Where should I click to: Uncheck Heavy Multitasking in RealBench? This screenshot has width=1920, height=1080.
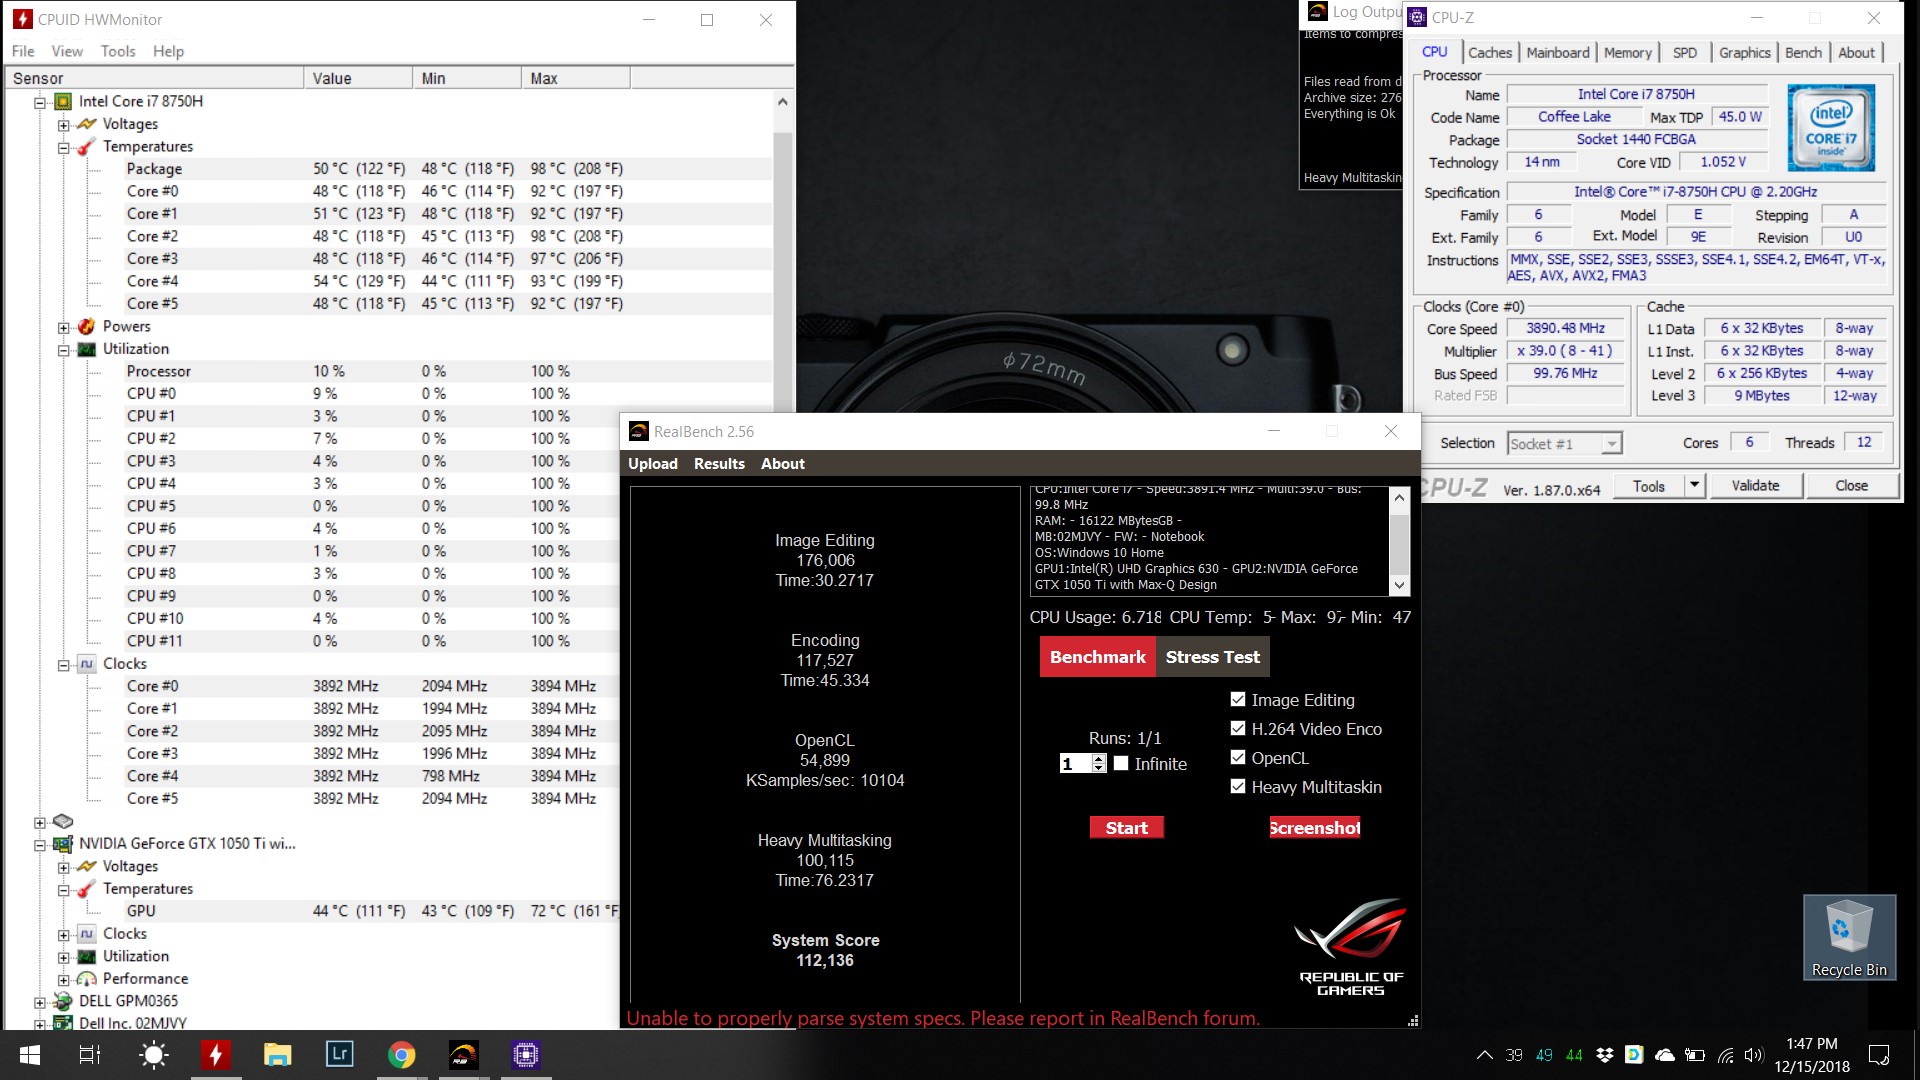[x=1238, y=787]
